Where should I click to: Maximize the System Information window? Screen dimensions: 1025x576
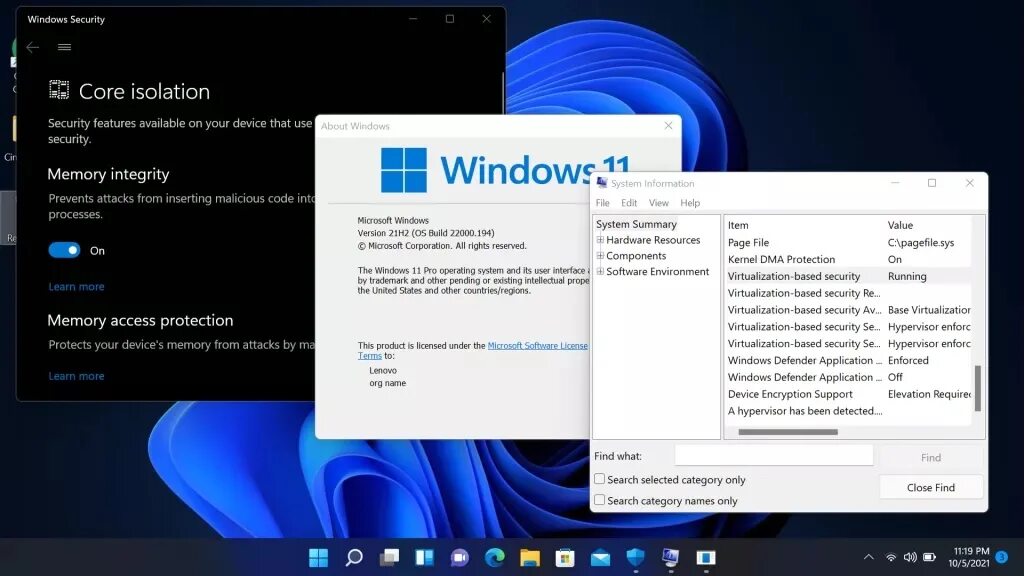[932, 183]
